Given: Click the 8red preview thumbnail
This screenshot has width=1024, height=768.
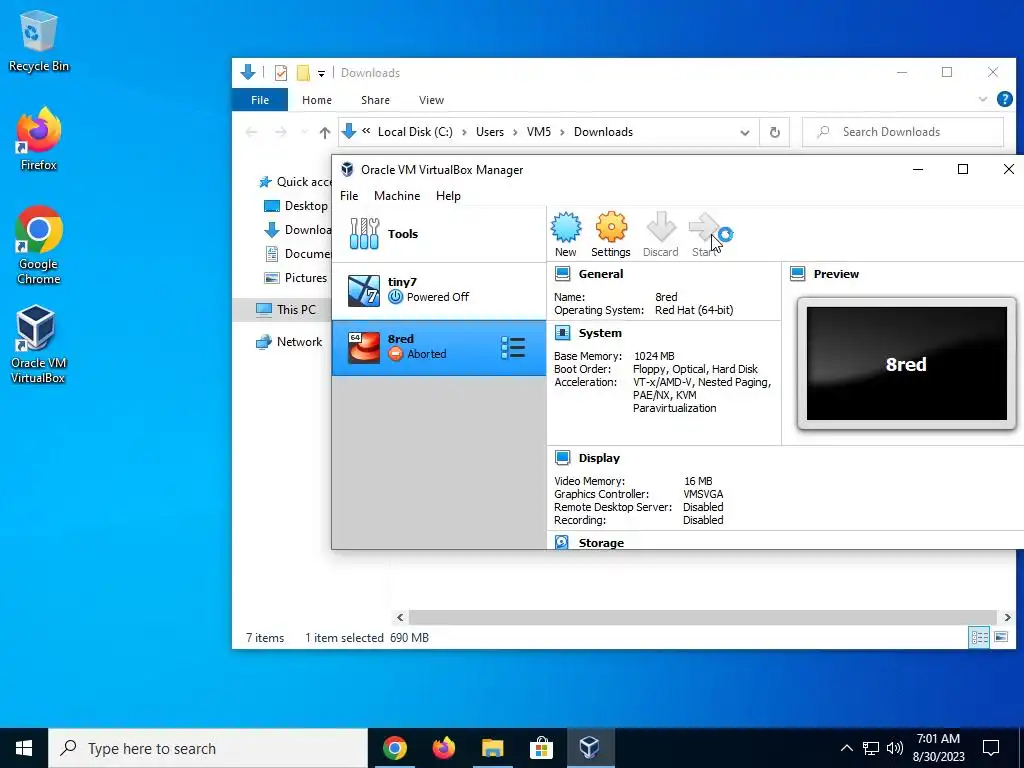Looking at the screenshot, I should point(906,364).
